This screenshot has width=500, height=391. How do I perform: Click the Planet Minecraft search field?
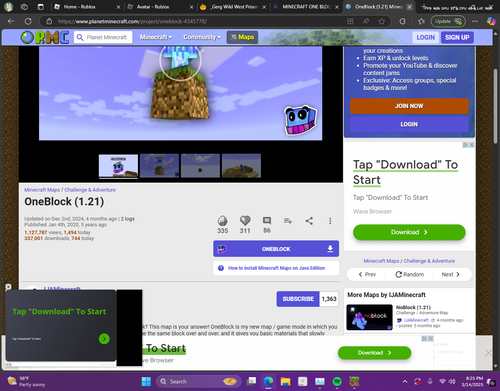click(x=103, y=37)
